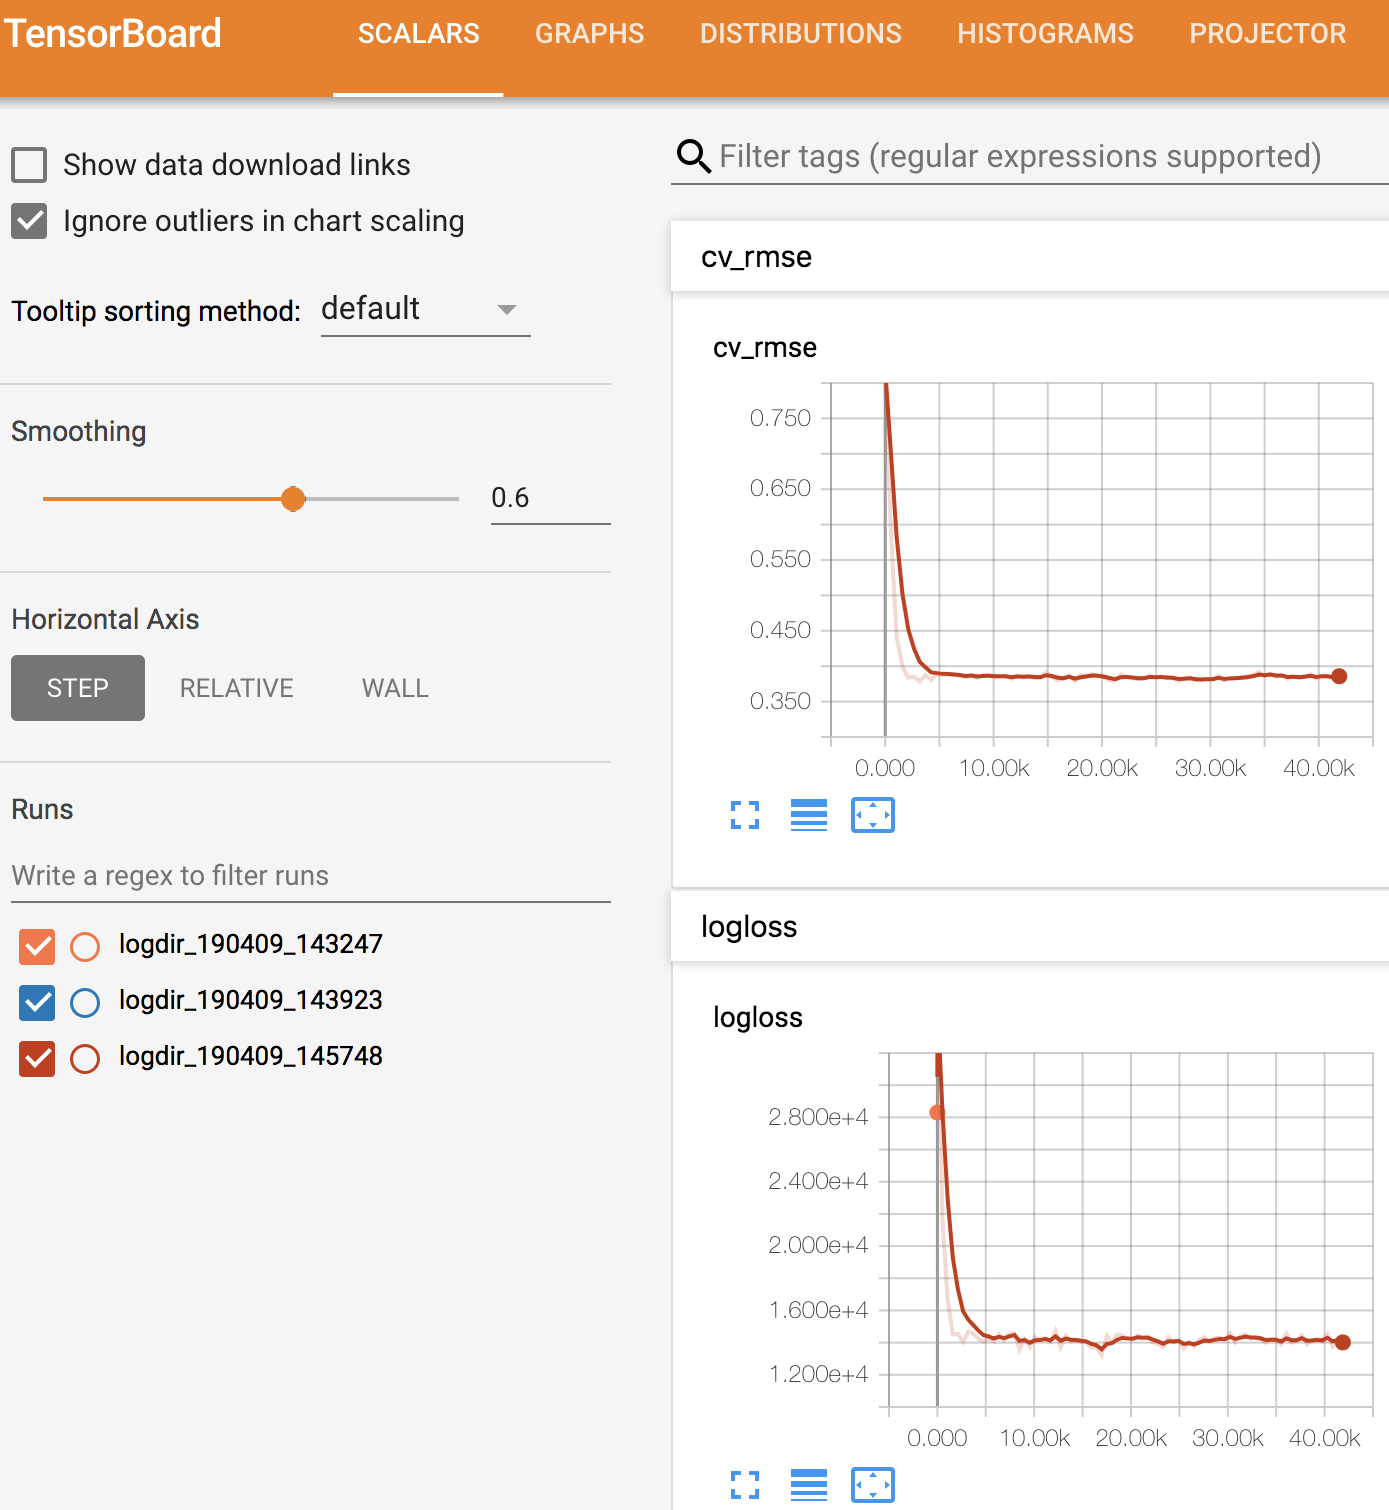
Task: Fit domain to data in cv_rmse chart
Action: (x=873, y=815)
